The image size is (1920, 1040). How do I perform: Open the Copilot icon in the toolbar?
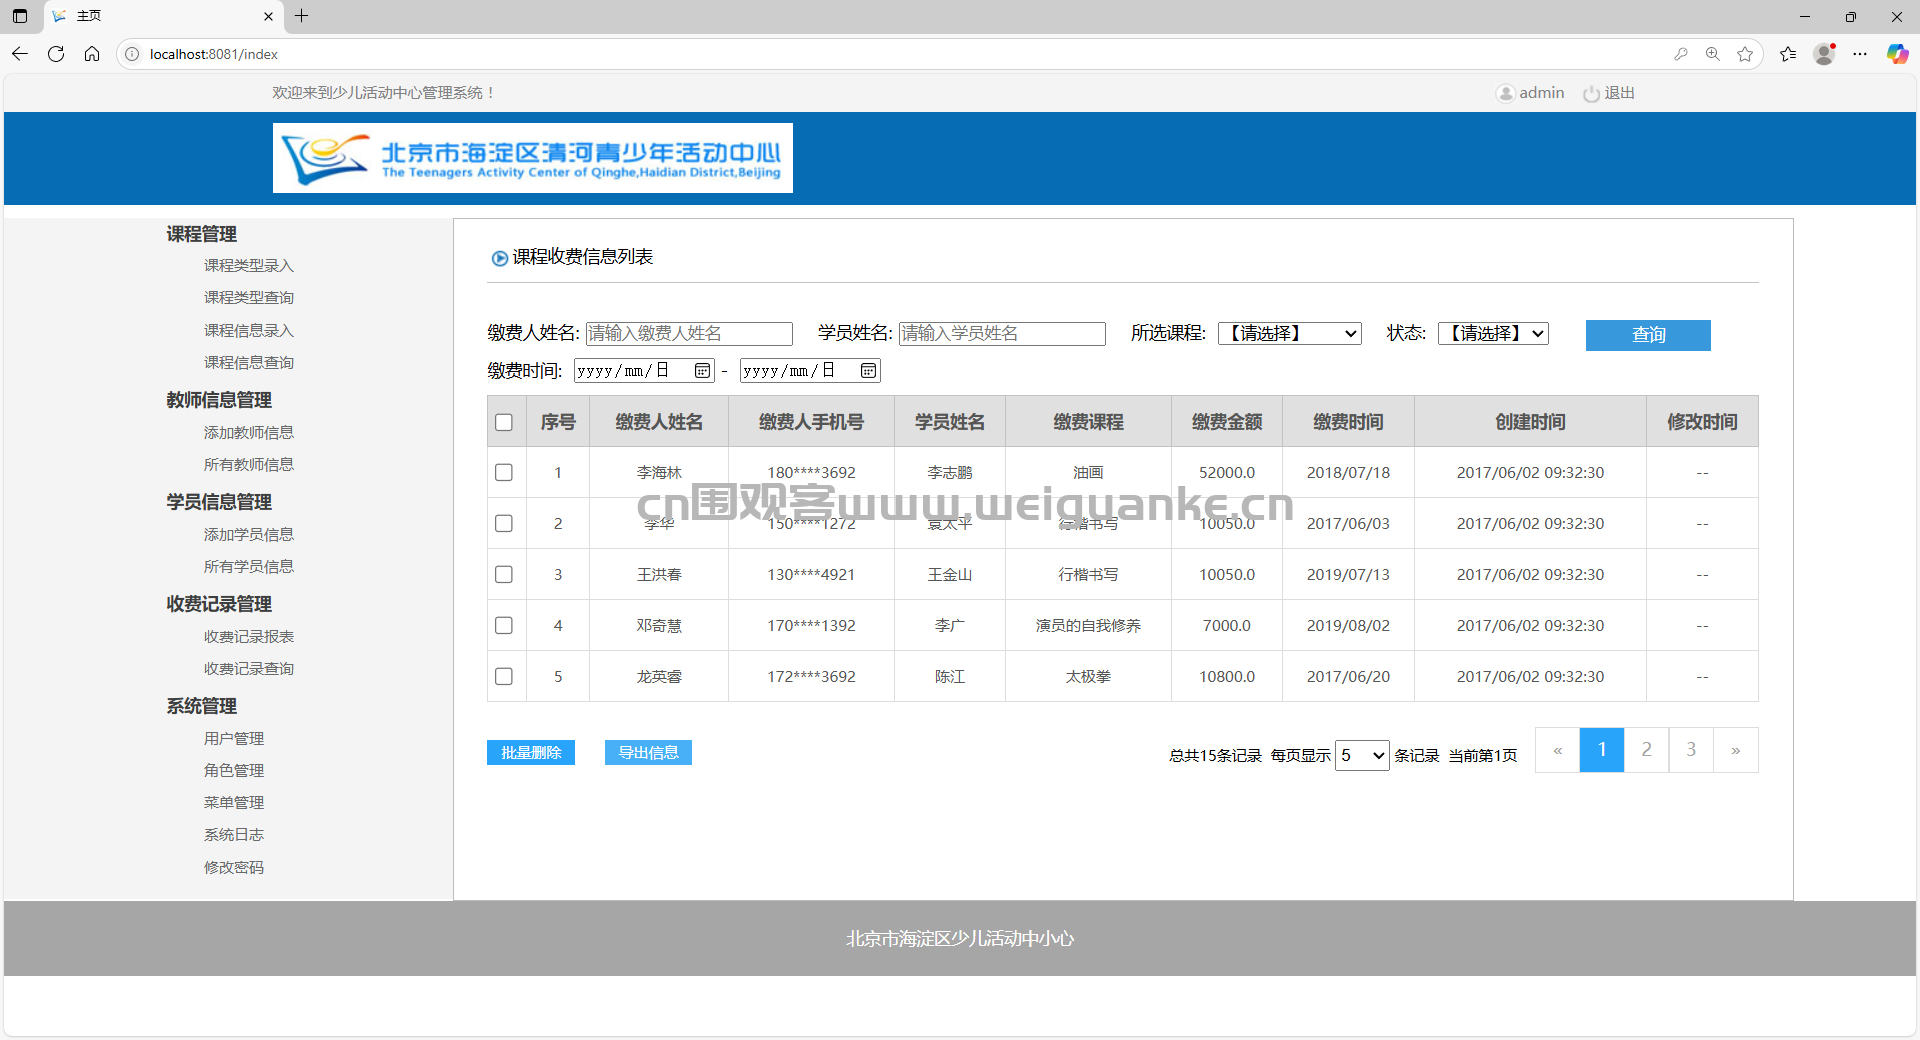pos(1897,54)
